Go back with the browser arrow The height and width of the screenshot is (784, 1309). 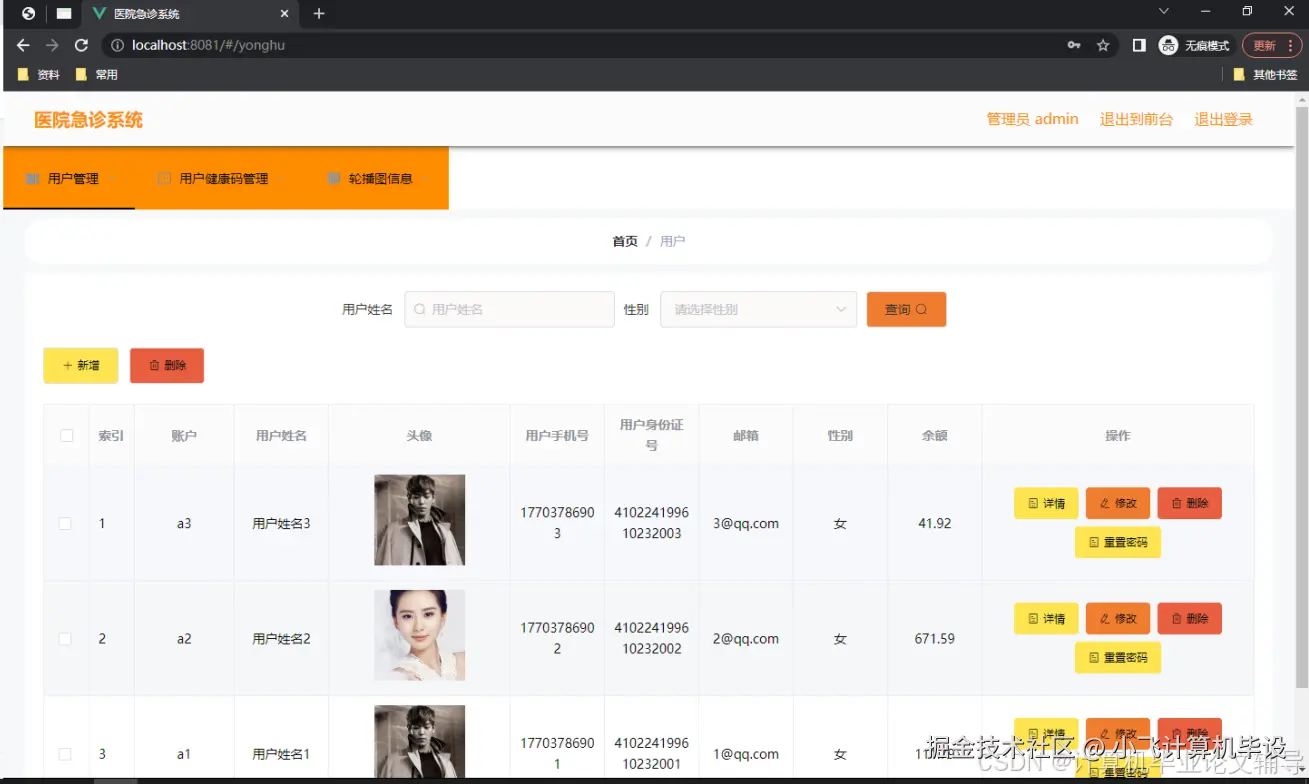click(23, 45)
